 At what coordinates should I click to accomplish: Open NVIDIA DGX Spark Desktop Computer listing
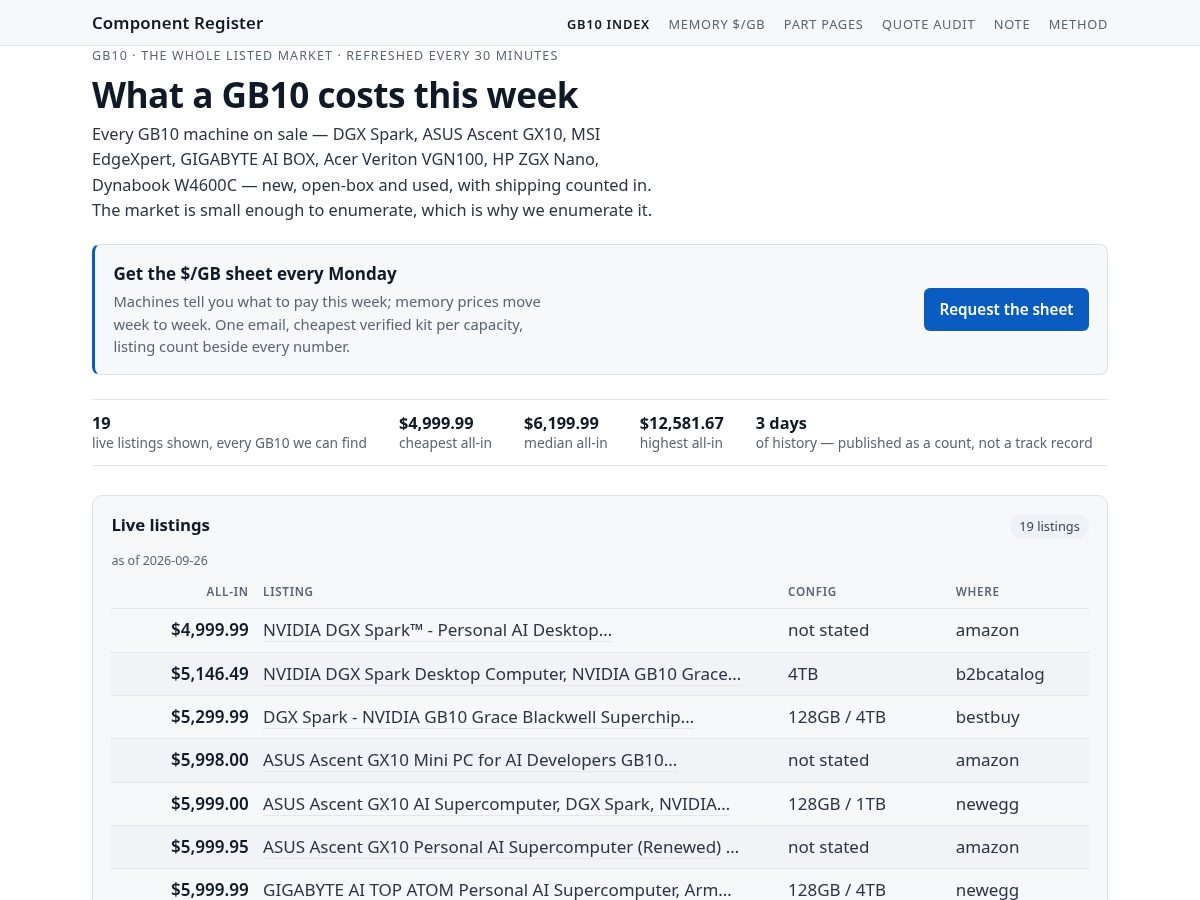(502, 674)
